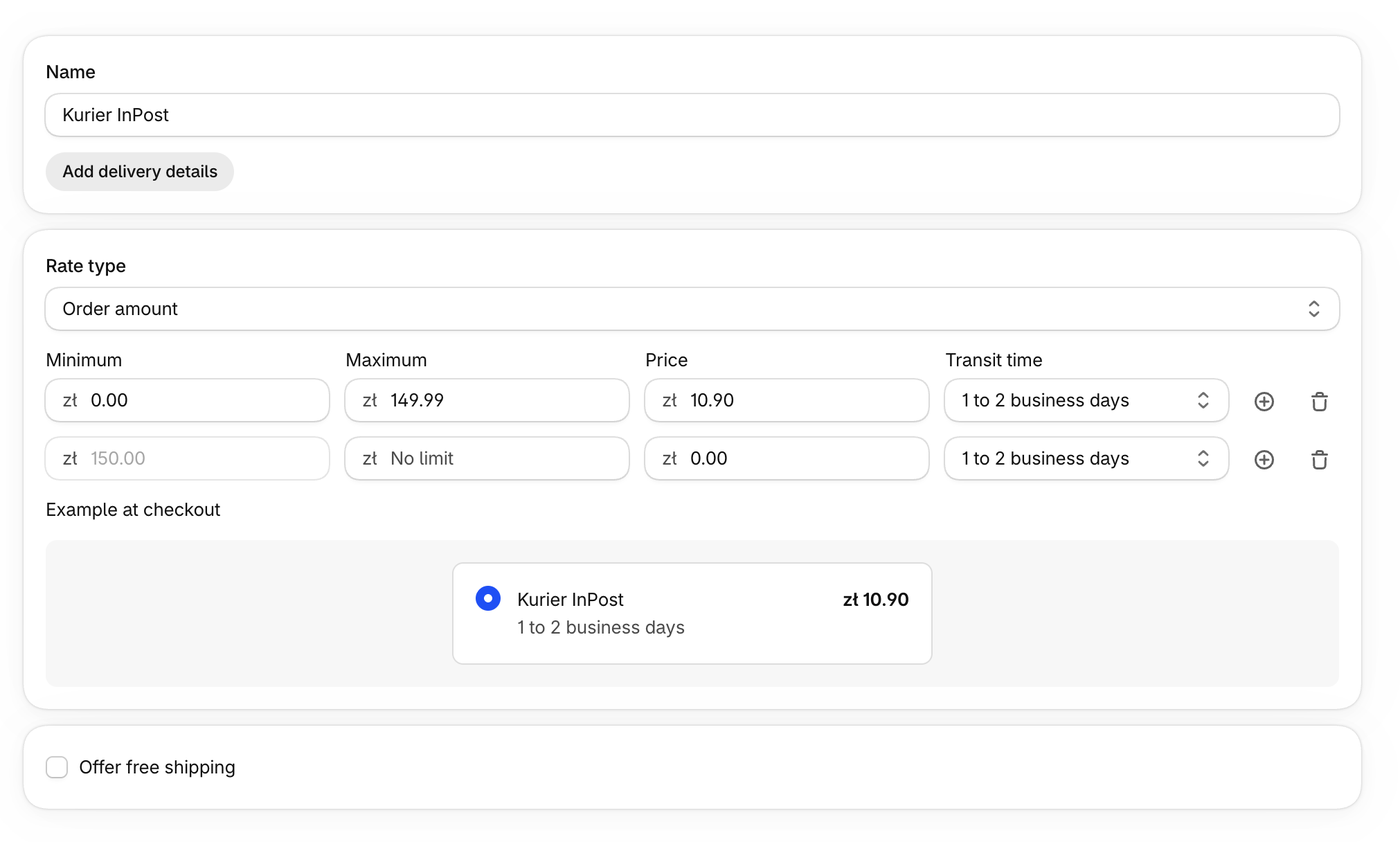Edit the Maximum field showing 149.99
1400x842 pixels.
487,400
